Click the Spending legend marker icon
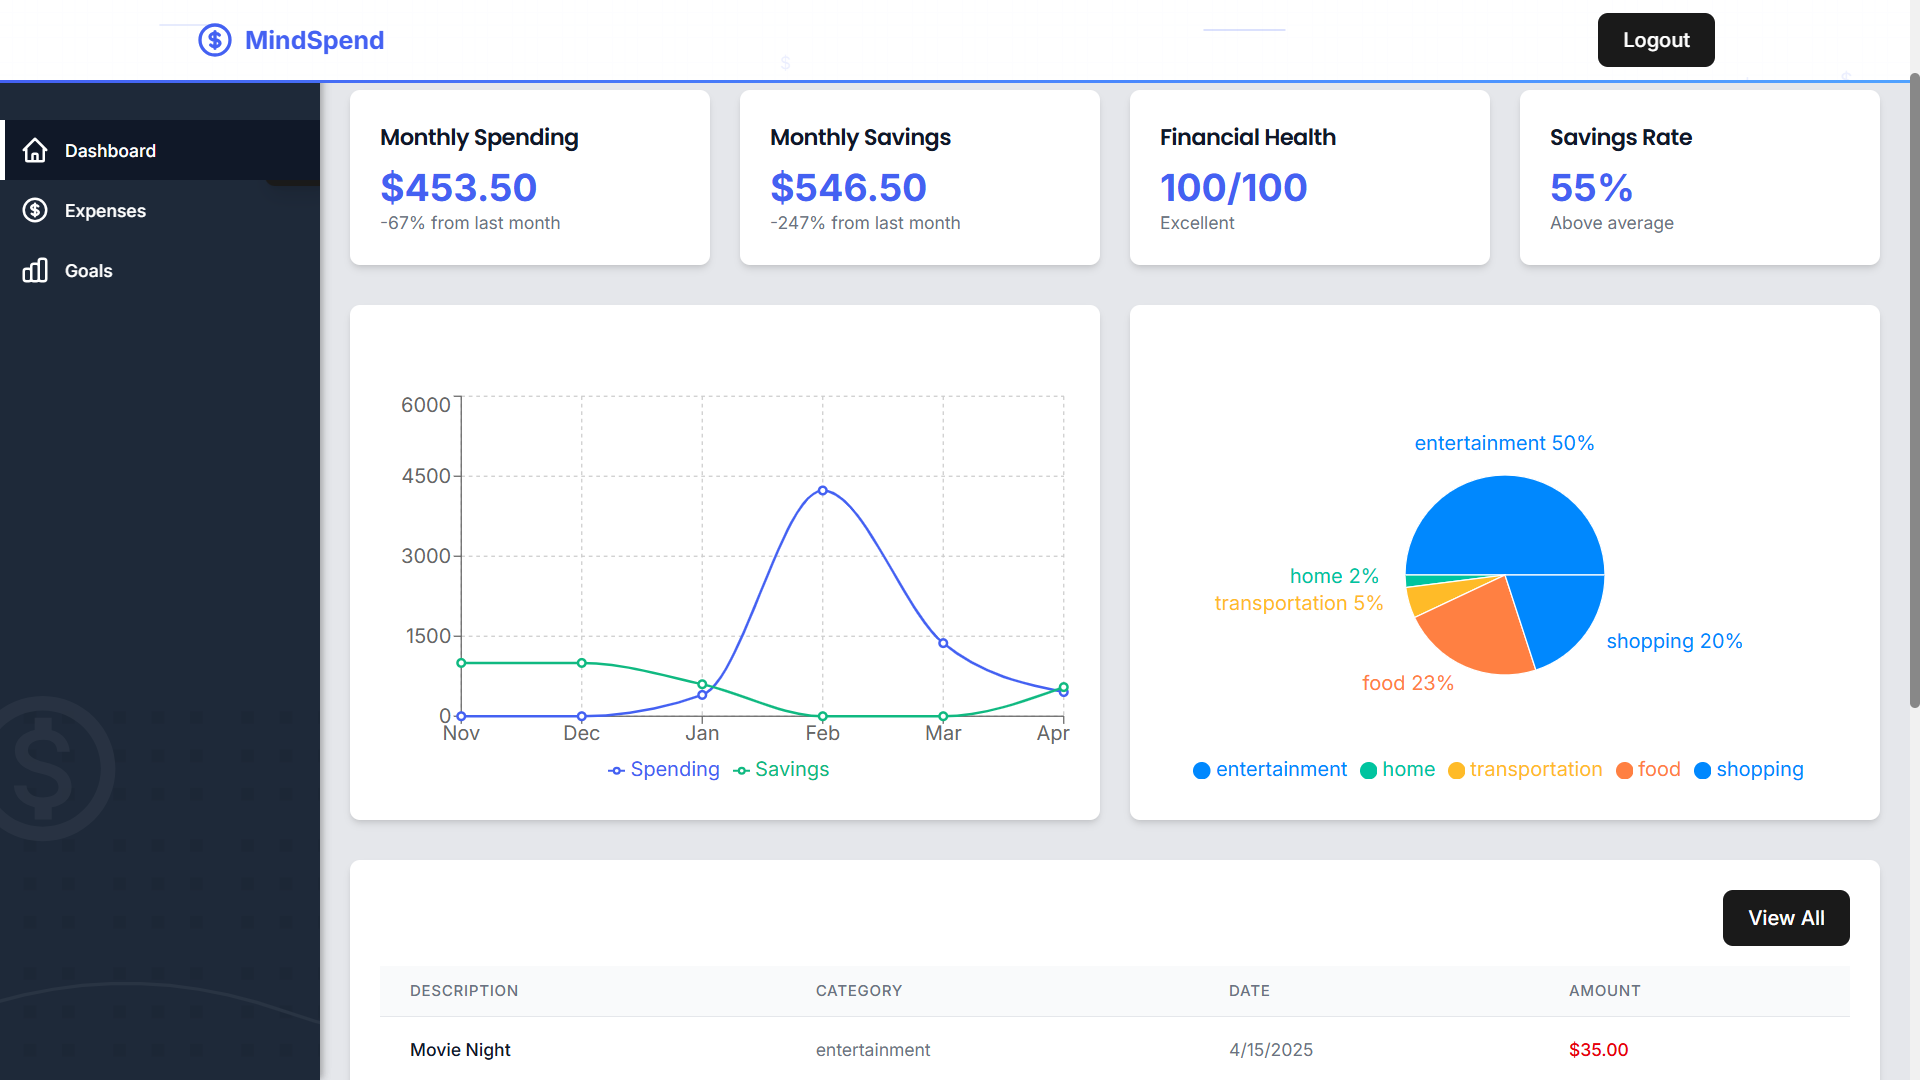This screenshot has width=1920, height=1080. (x=616, y=770)
